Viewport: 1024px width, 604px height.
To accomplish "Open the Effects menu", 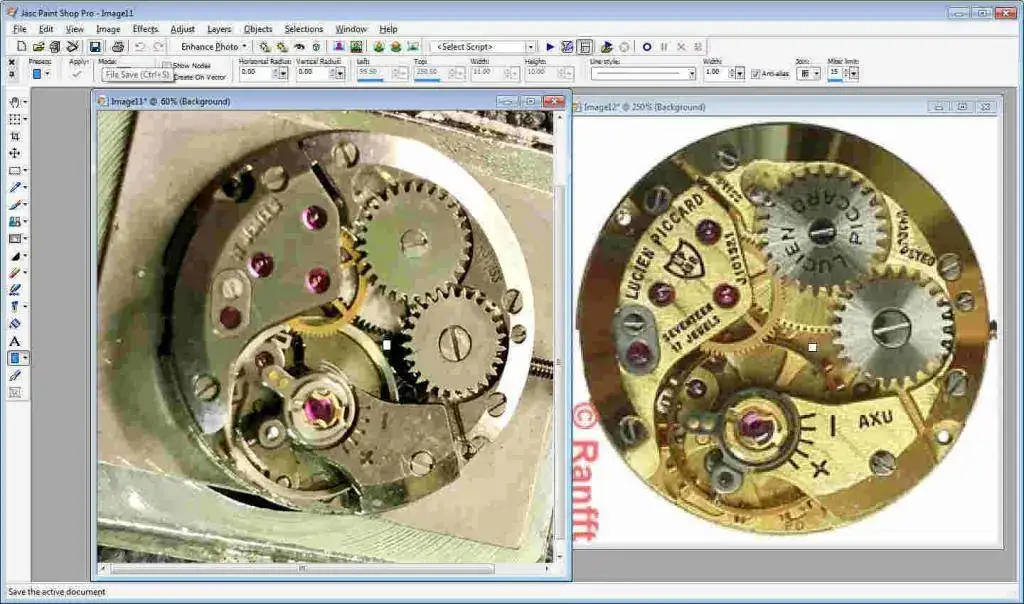I will click(x=145, y=29).
